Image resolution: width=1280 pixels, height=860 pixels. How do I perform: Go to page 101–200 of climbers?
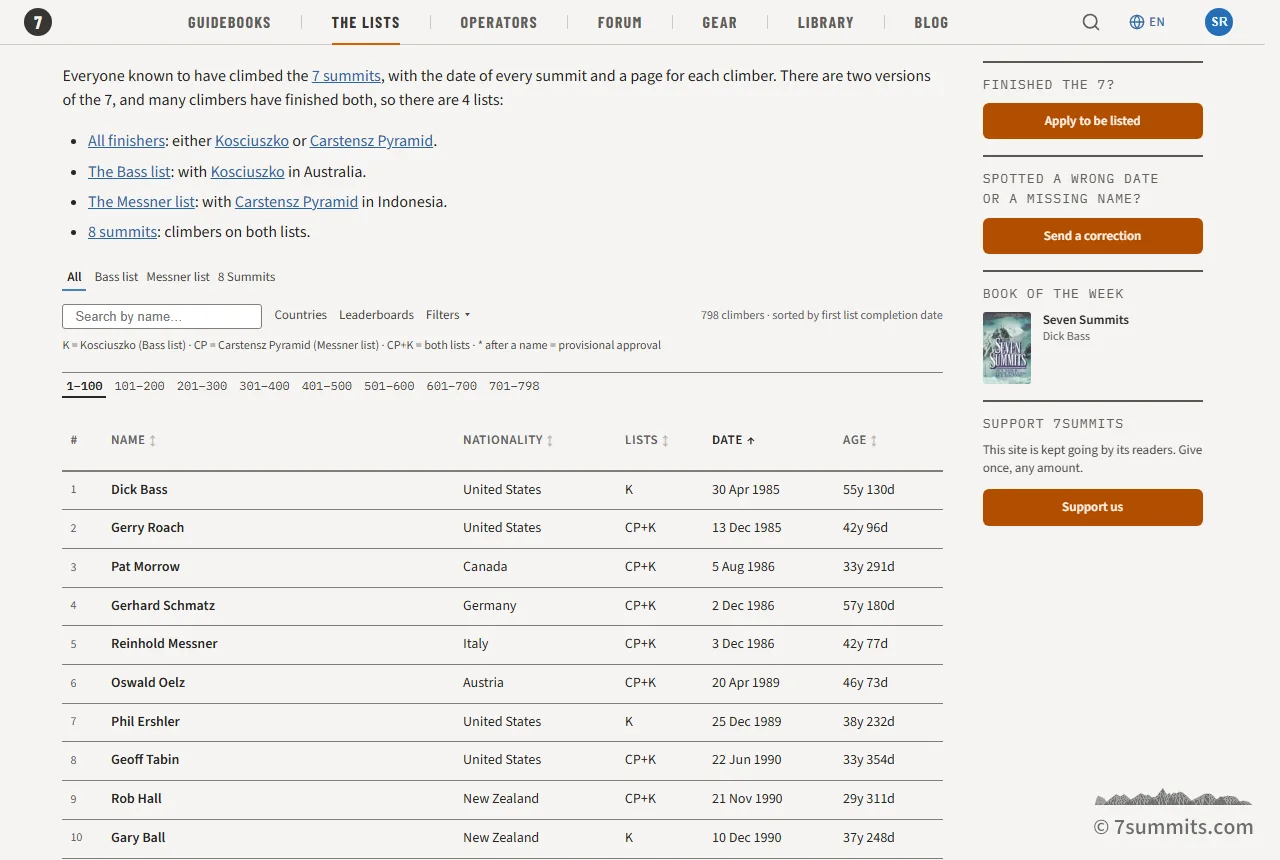140,386
